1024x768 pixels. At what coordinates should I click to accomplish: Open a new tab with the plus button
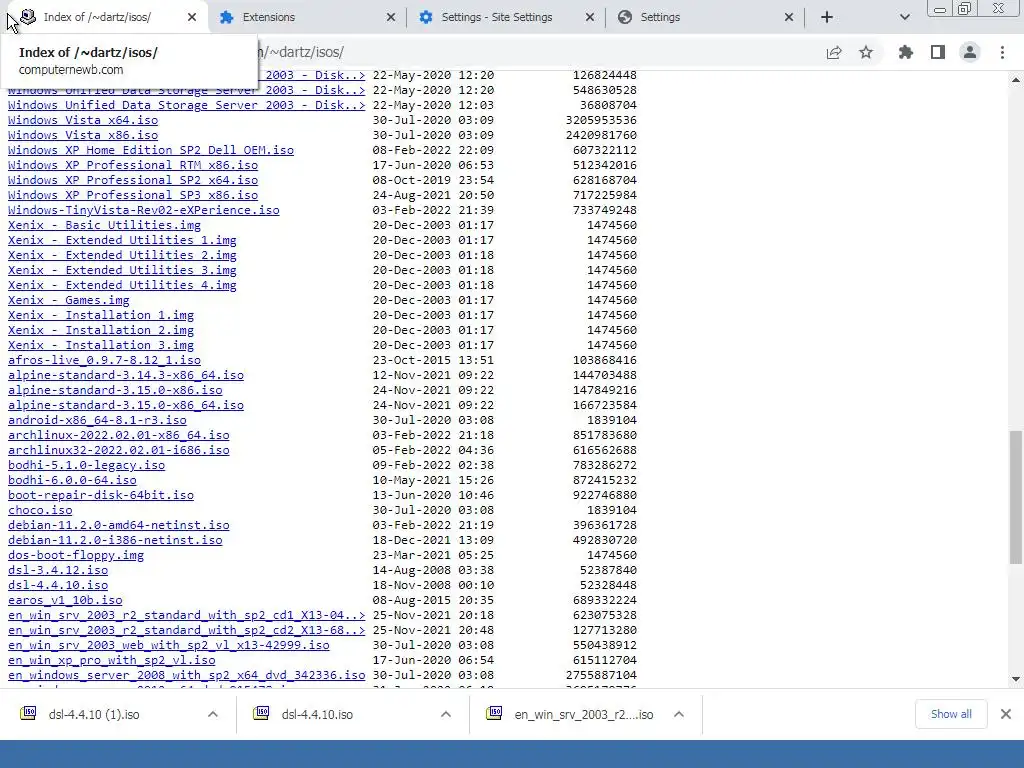click(827, 17)
